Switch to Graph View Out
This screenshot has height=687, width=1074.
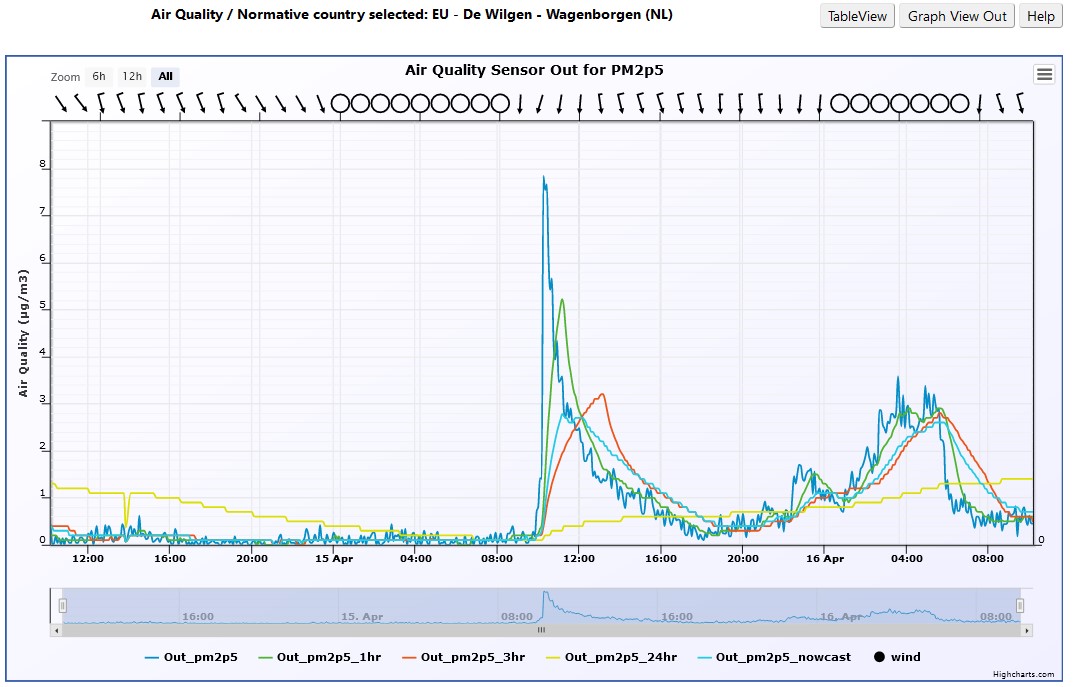pyautogui.click(x=957, y=16)
